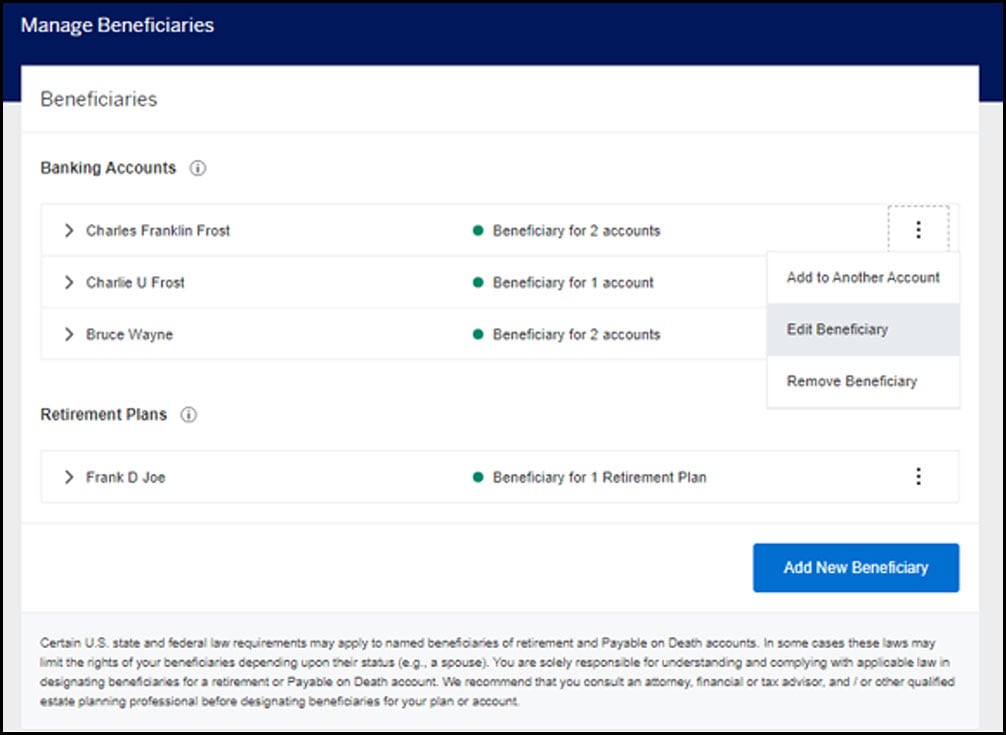This screenshot has width=1006, height=735.
Task: Select the Remove Beneficiary menu option
Action: coord(851,381)
